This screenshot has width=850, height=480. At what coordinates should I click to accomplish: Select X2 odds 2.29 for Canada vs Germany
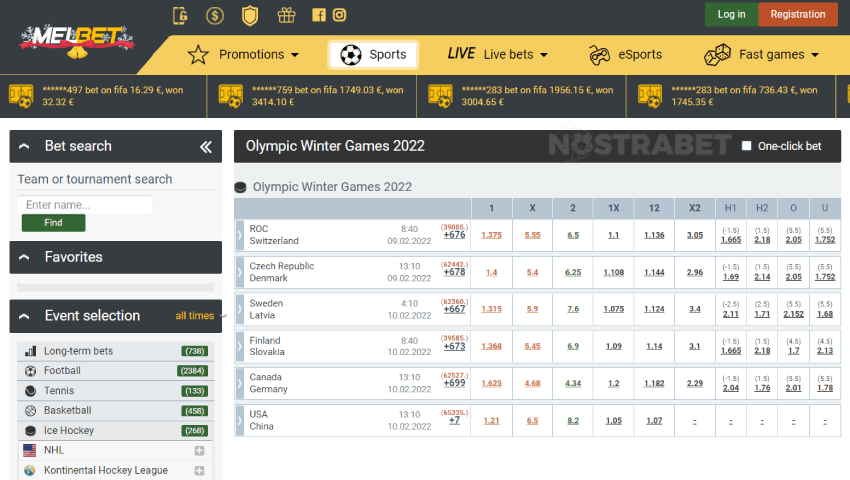[x=694, y=383]
